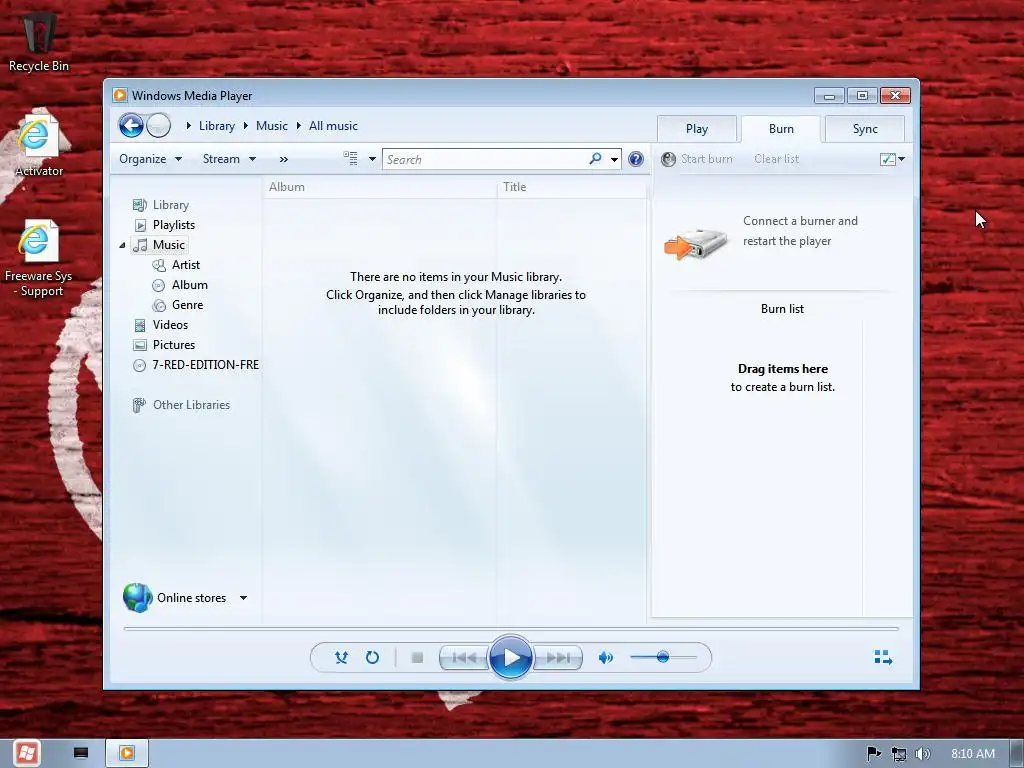Viewport: 1024px width, 768px height.
Task: Open the Activator desktop shortcut
Action: pos(39,145)
